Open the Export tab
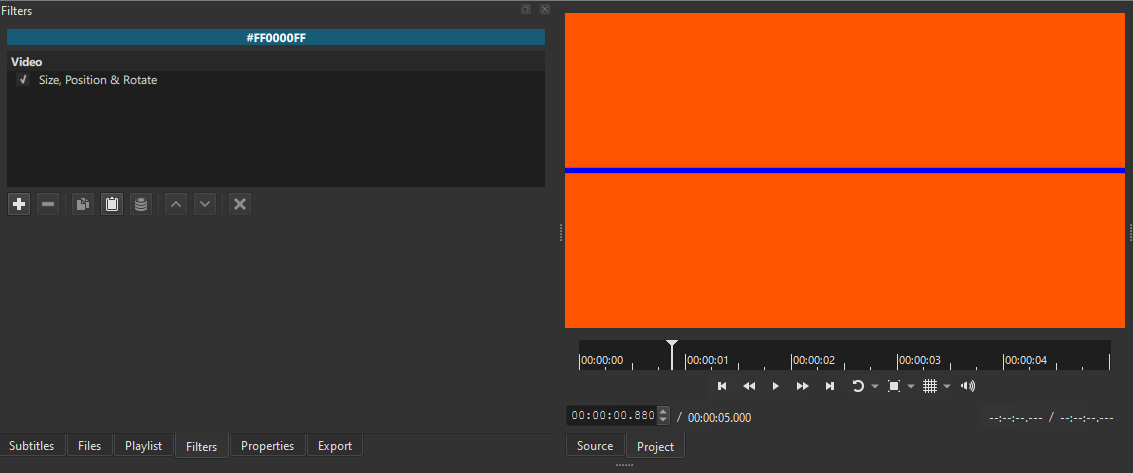 [x=335, y=446]
